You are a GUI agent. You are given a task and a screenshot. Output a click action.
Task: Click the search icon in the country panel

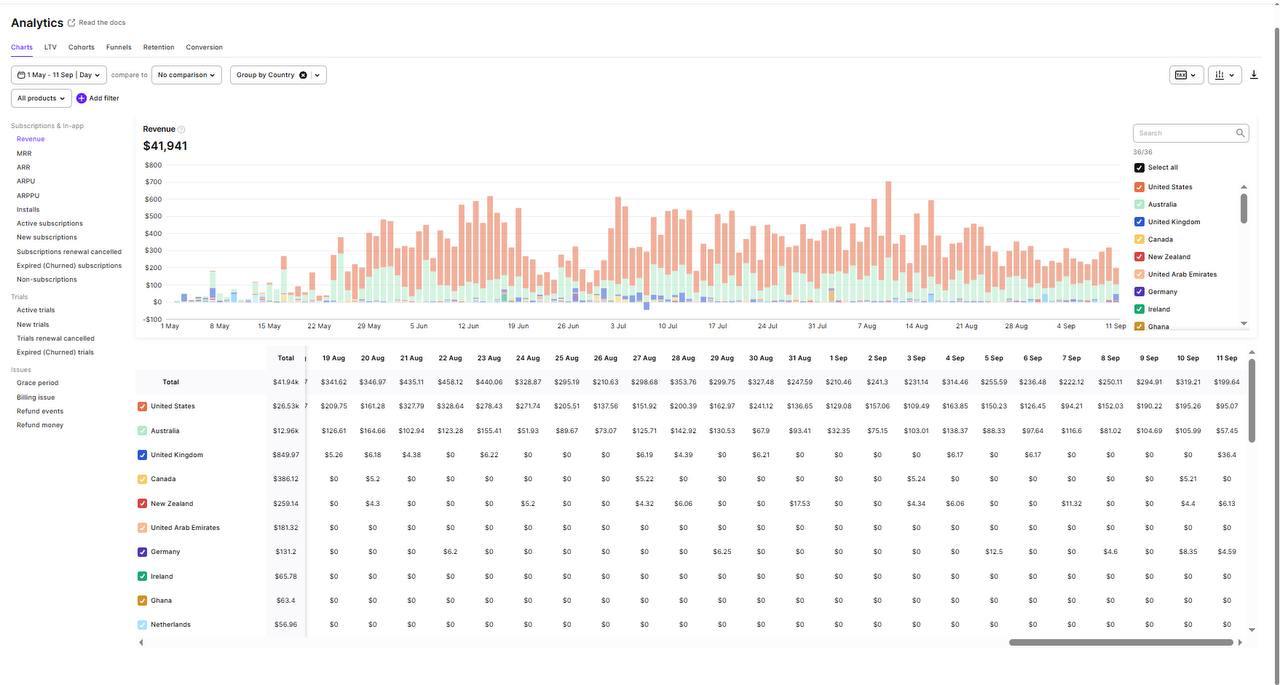click(x=1238, y=131)
